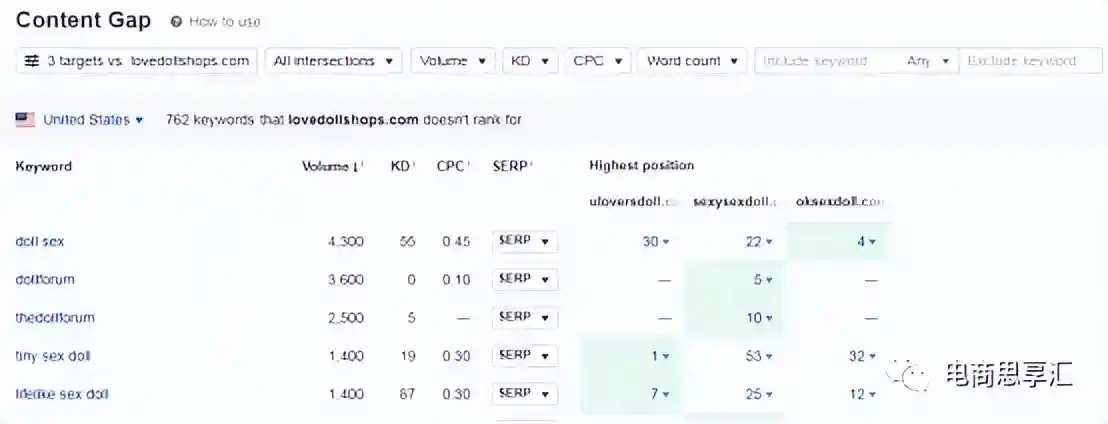Click the How to use help icon

pos(177,21)
